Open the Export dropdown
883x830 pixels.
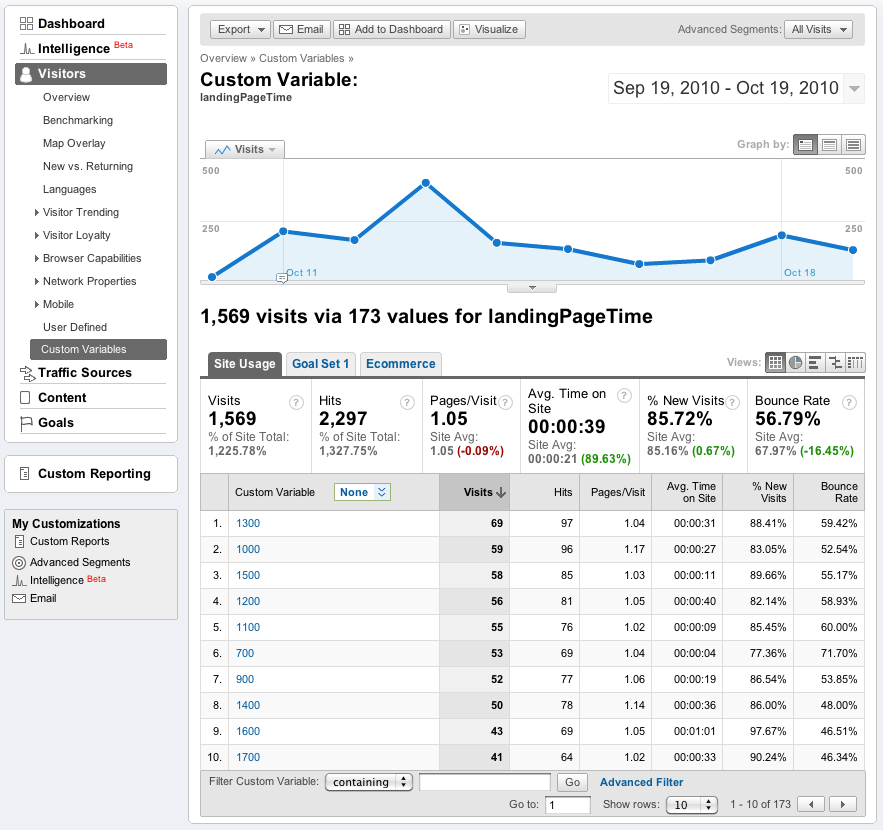[240, 30]
